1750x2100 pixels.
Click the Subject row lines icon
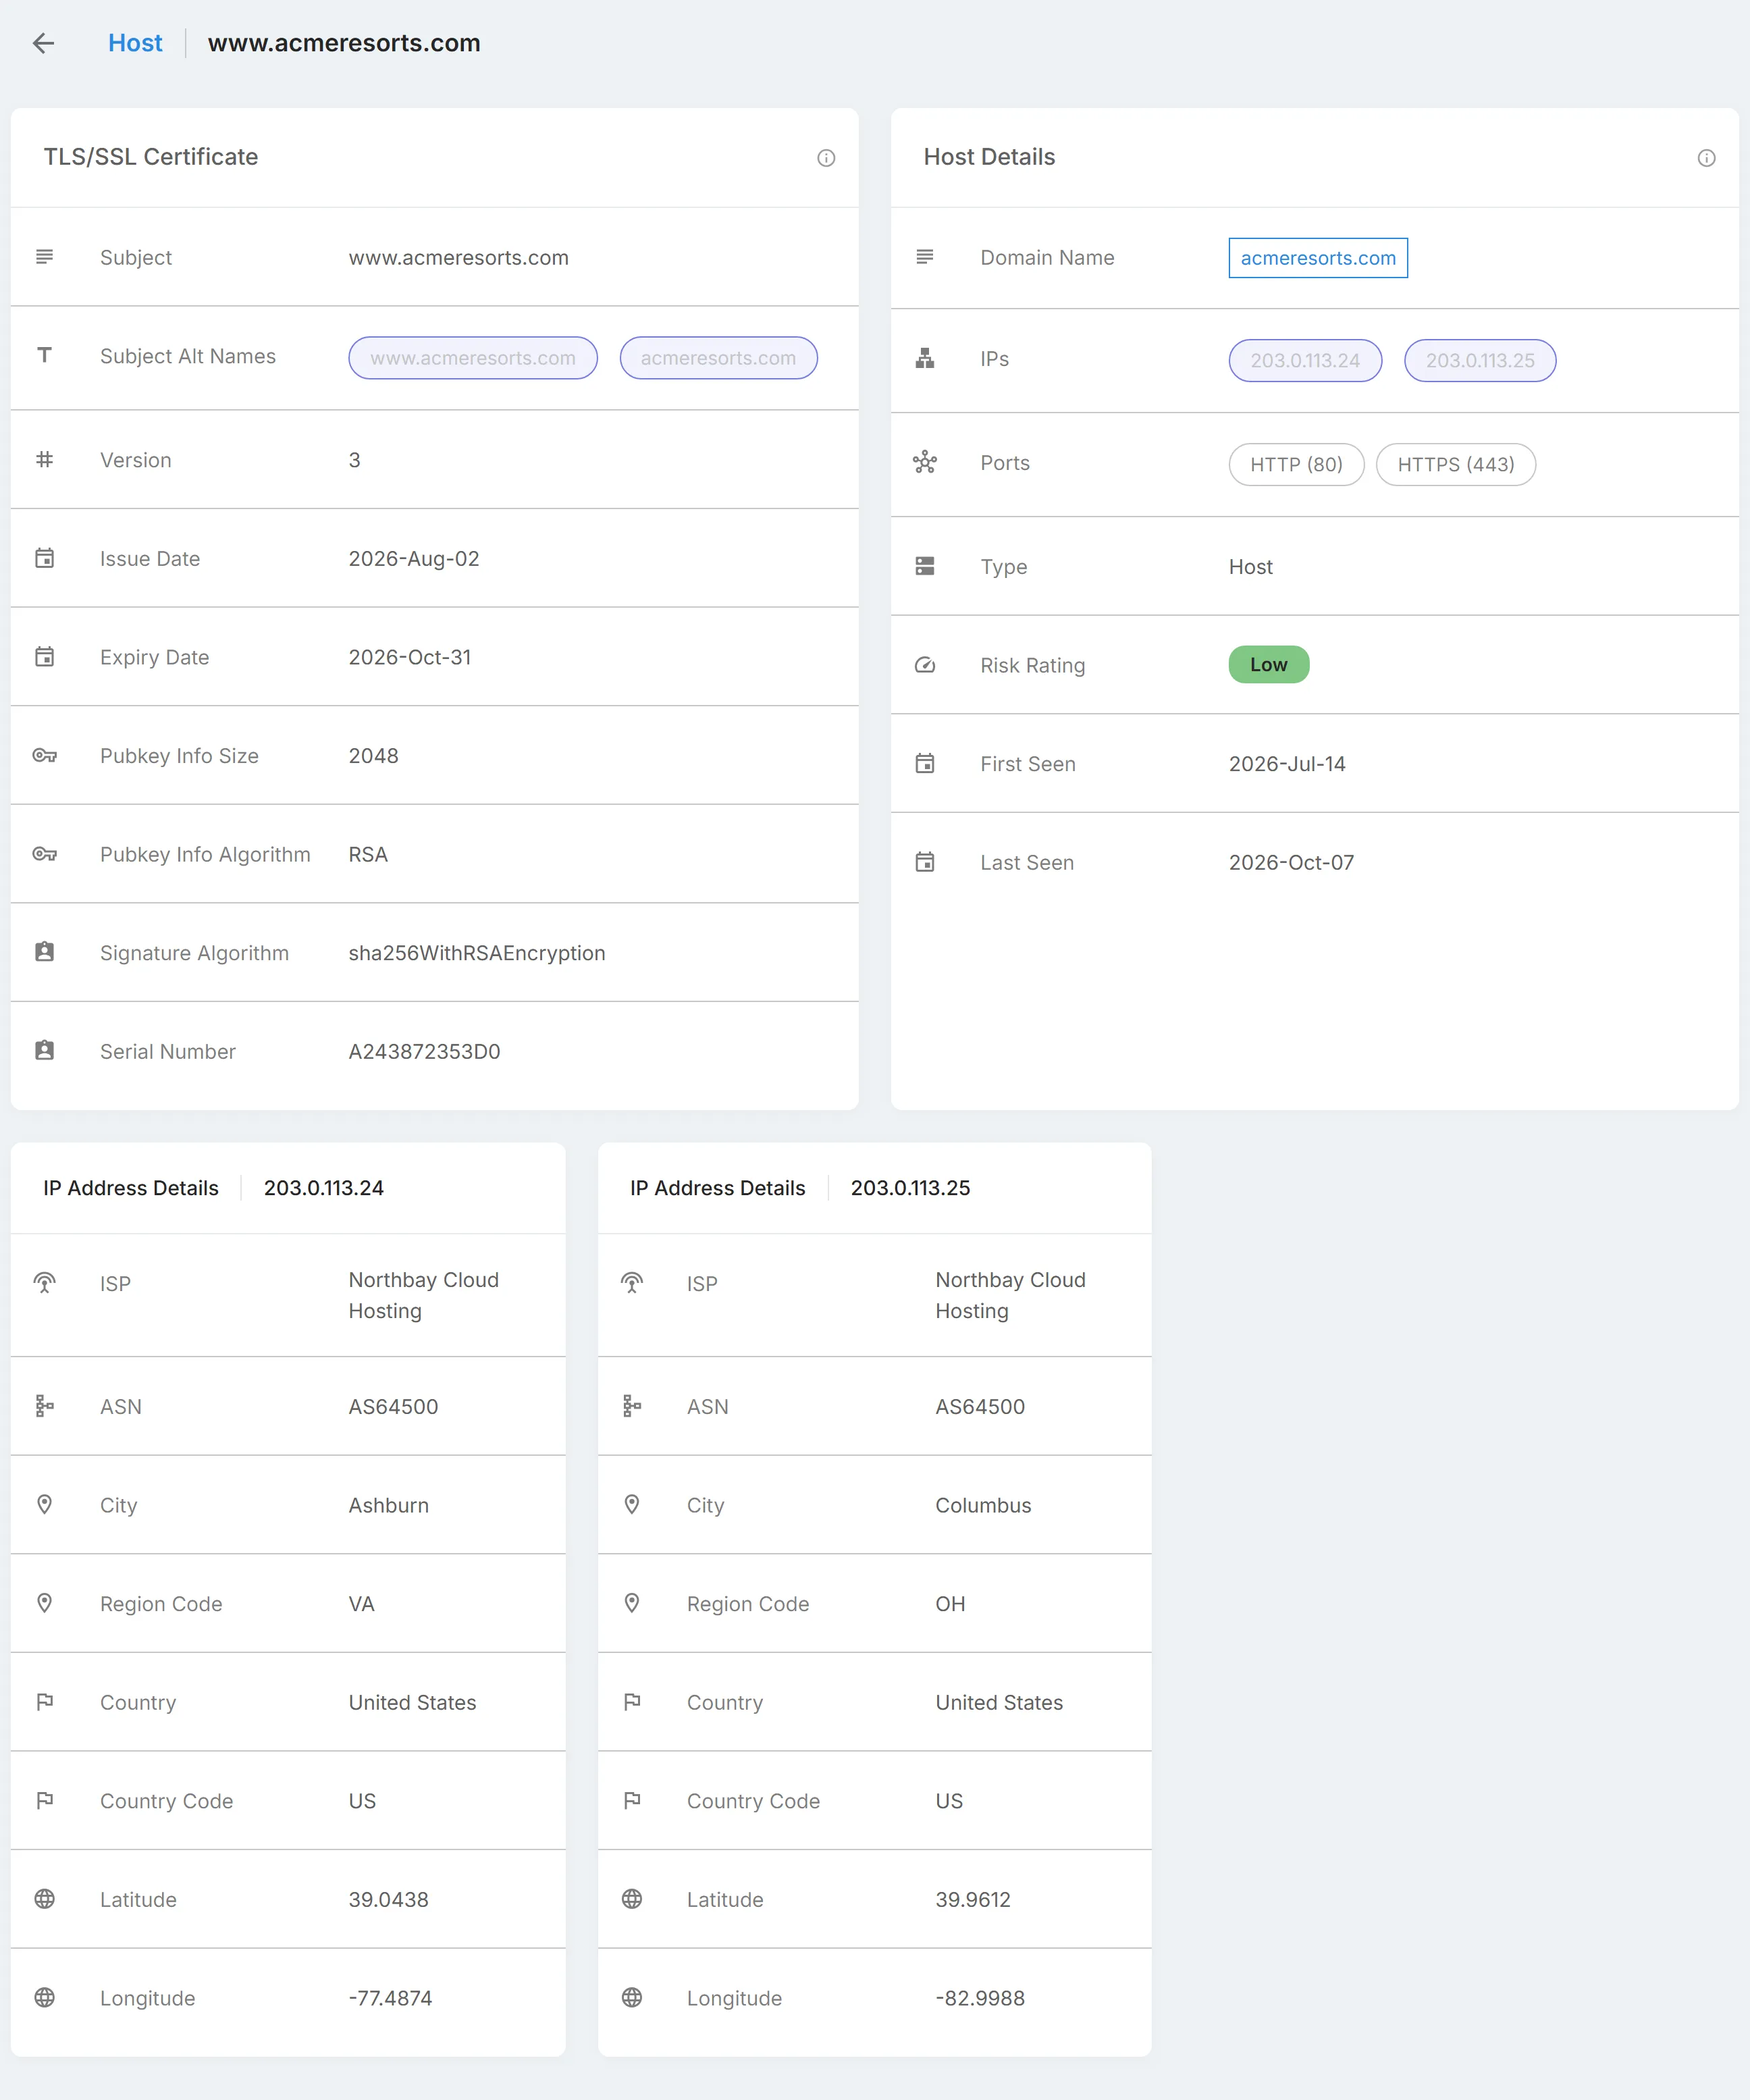(x=44, y=257)
